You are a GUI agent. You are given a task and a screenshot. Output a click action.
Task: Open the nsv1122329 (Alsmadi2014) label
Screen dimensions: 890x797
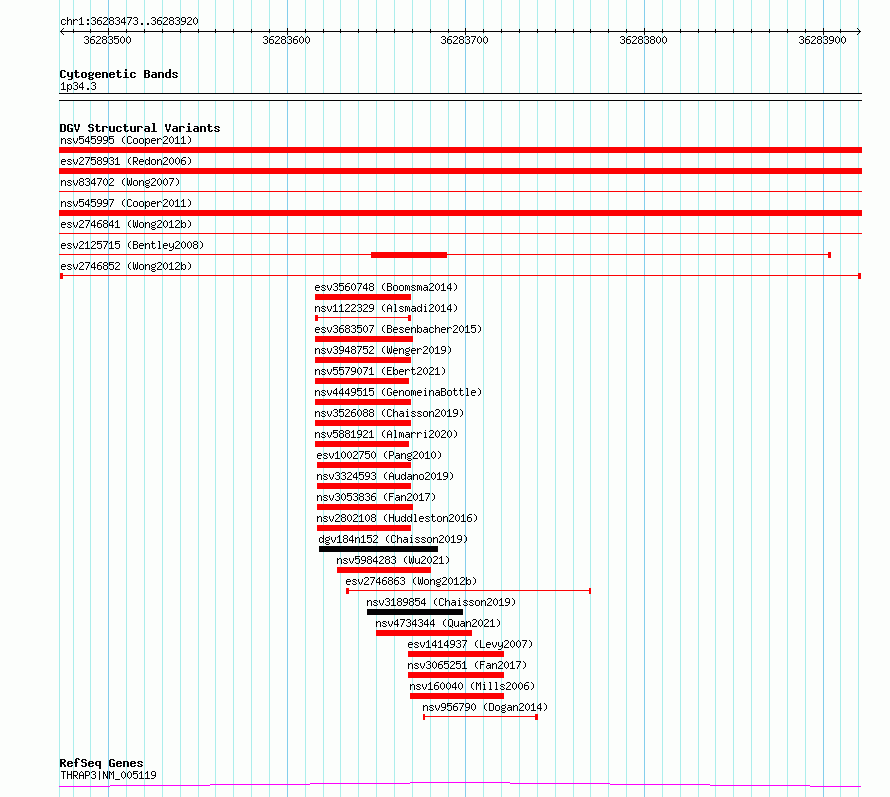click(386, 308)
